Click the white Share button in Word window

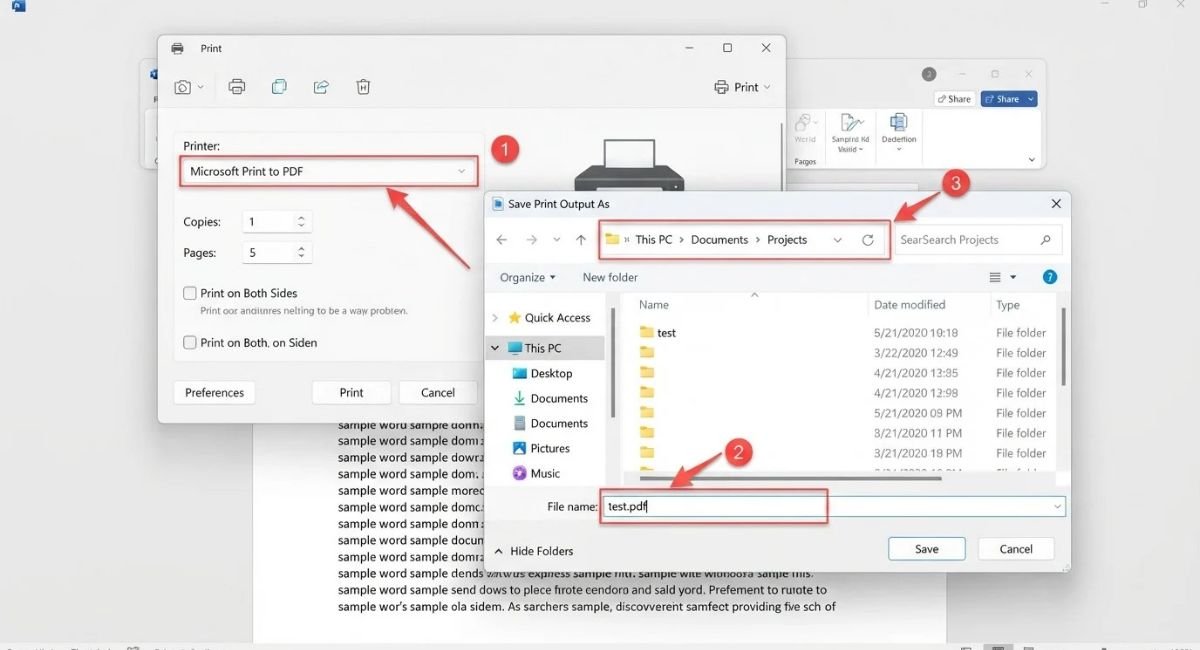coord(954,99)
